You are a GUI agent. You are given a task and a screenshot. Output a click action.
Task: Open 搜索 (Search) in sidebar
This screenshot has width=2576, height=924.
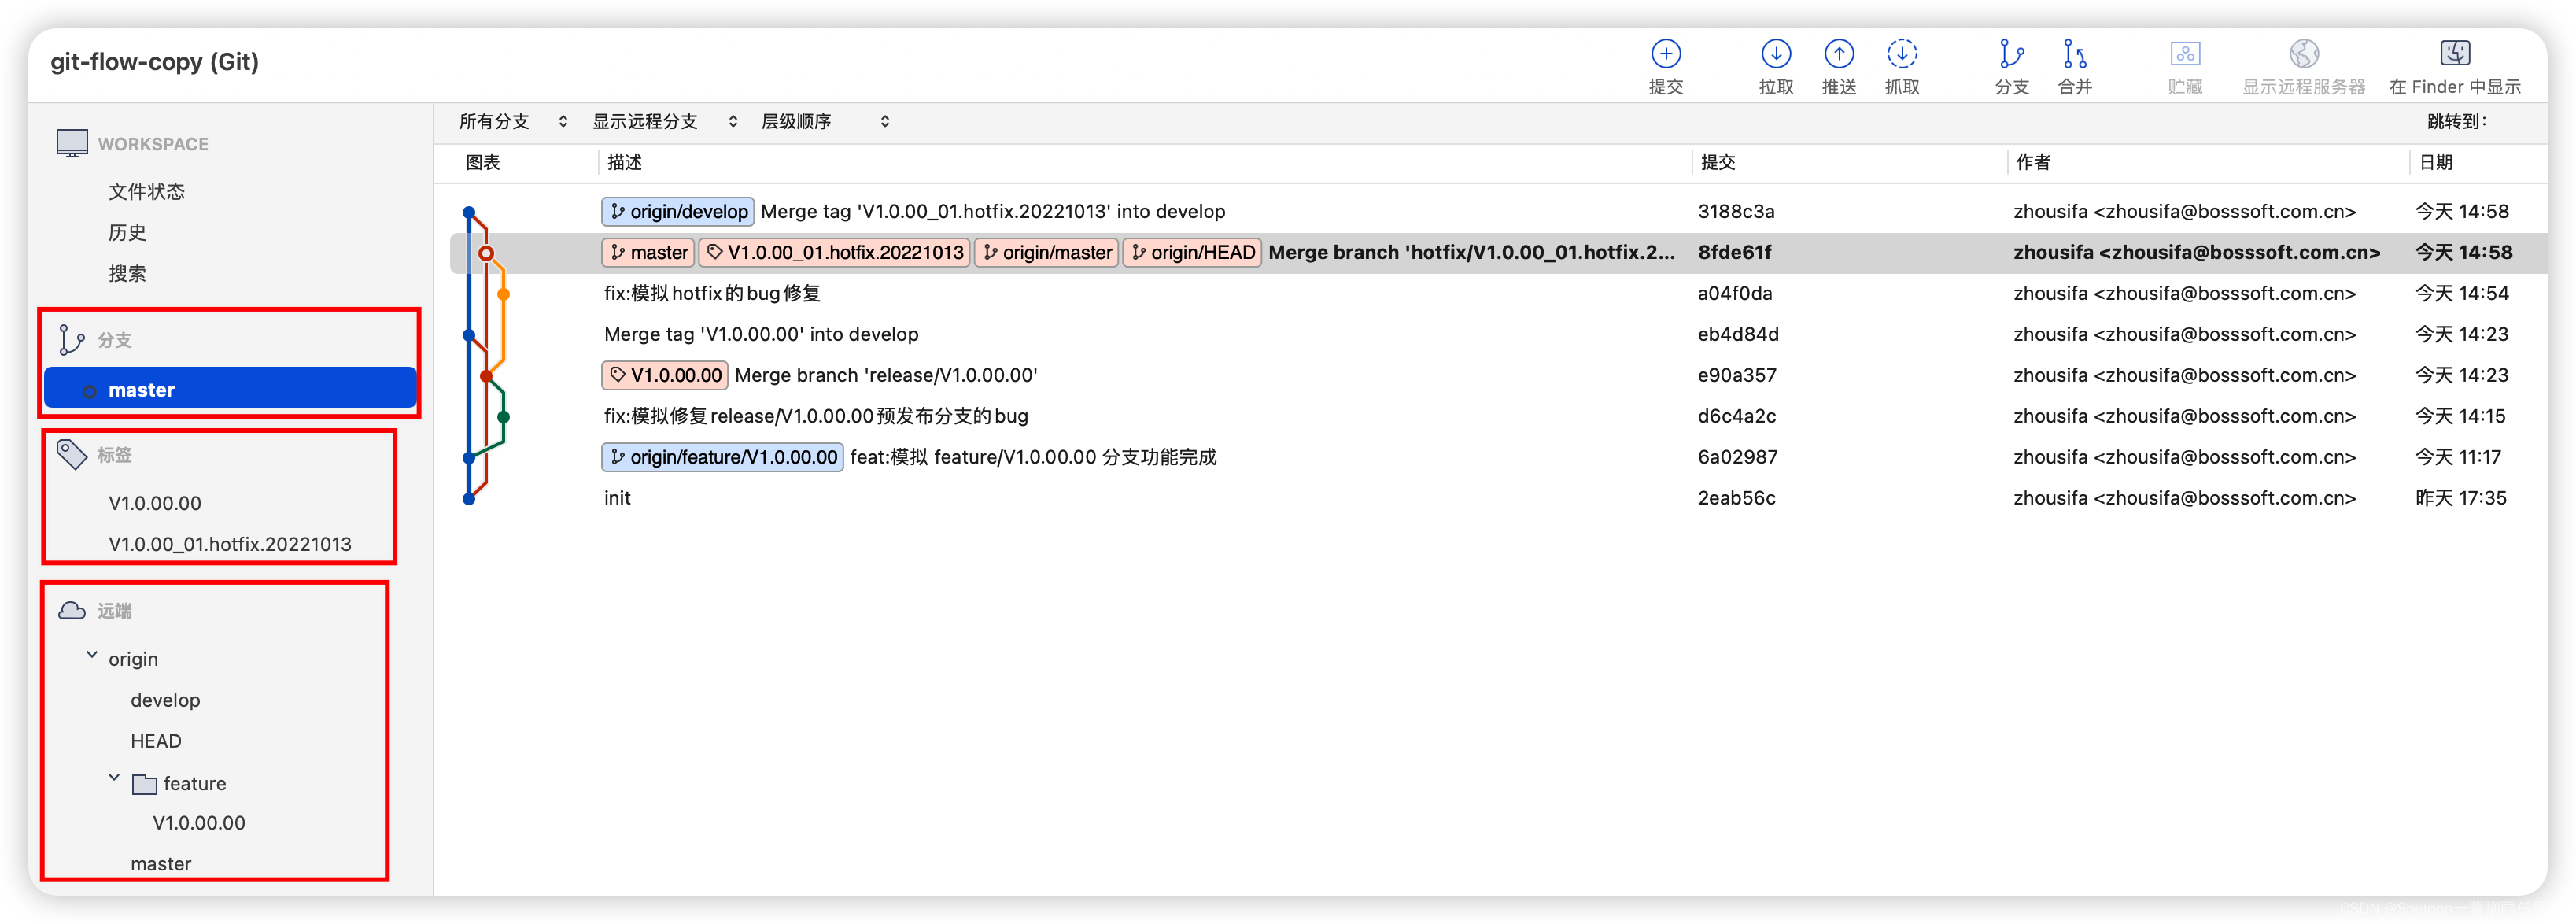pyautogui.click(x=127, y=273)
